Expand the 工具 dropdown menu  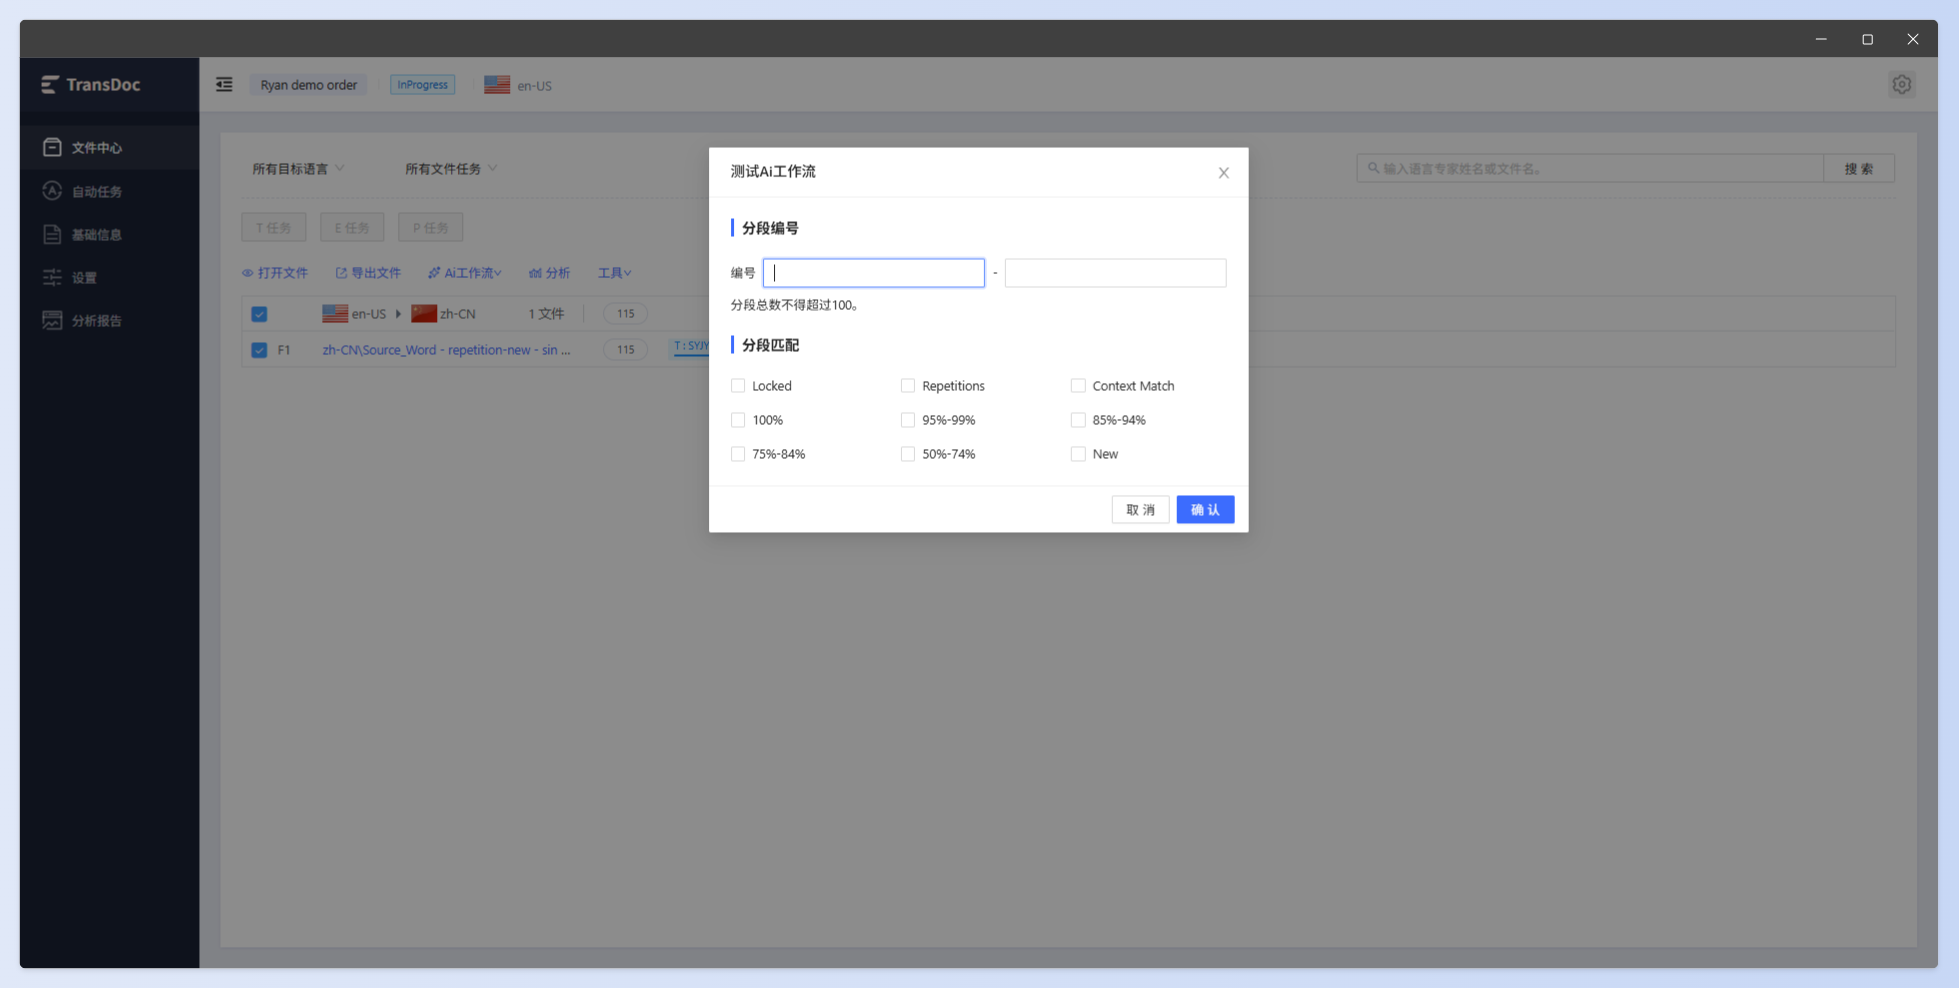pyautogui.click(x=614, y=273)
